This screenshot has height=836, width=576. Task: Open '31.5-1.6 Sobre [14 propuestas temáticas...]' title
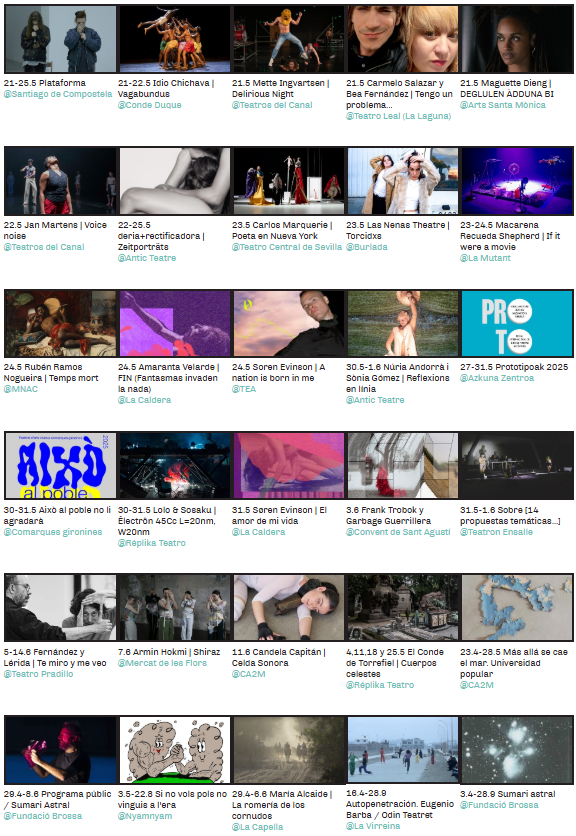click(510, 516)
